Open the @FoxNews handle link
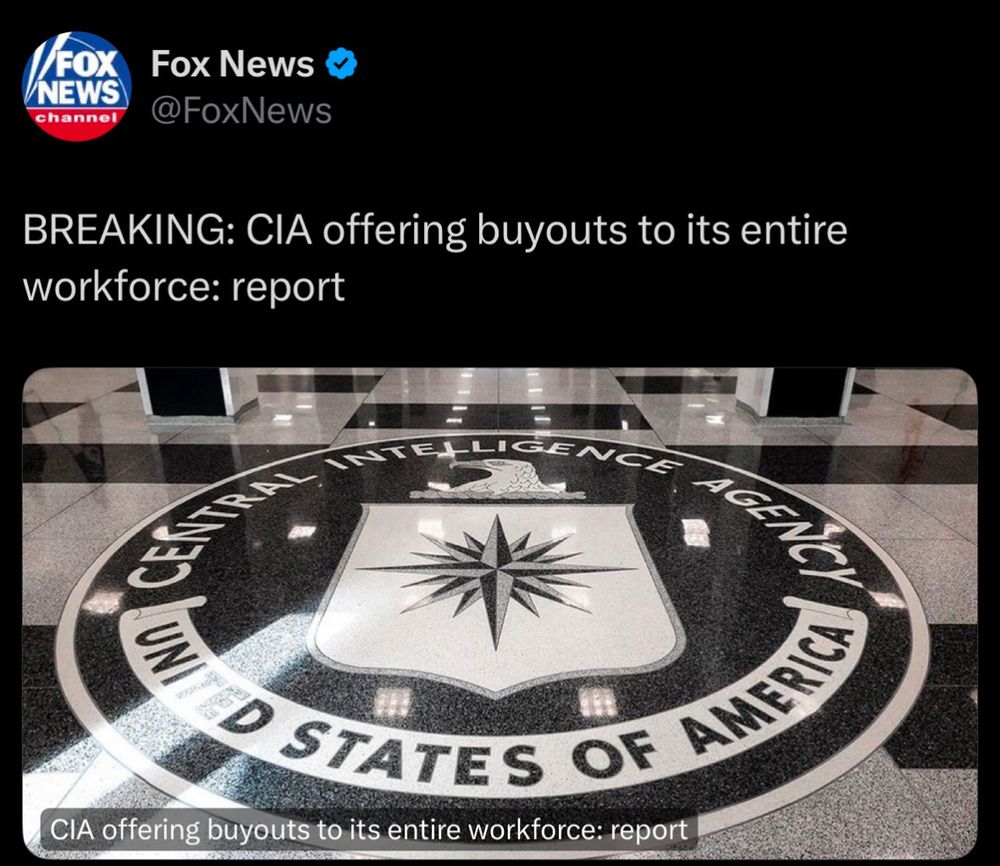Viewport: 1000px width, 866px height. (241, 111)
